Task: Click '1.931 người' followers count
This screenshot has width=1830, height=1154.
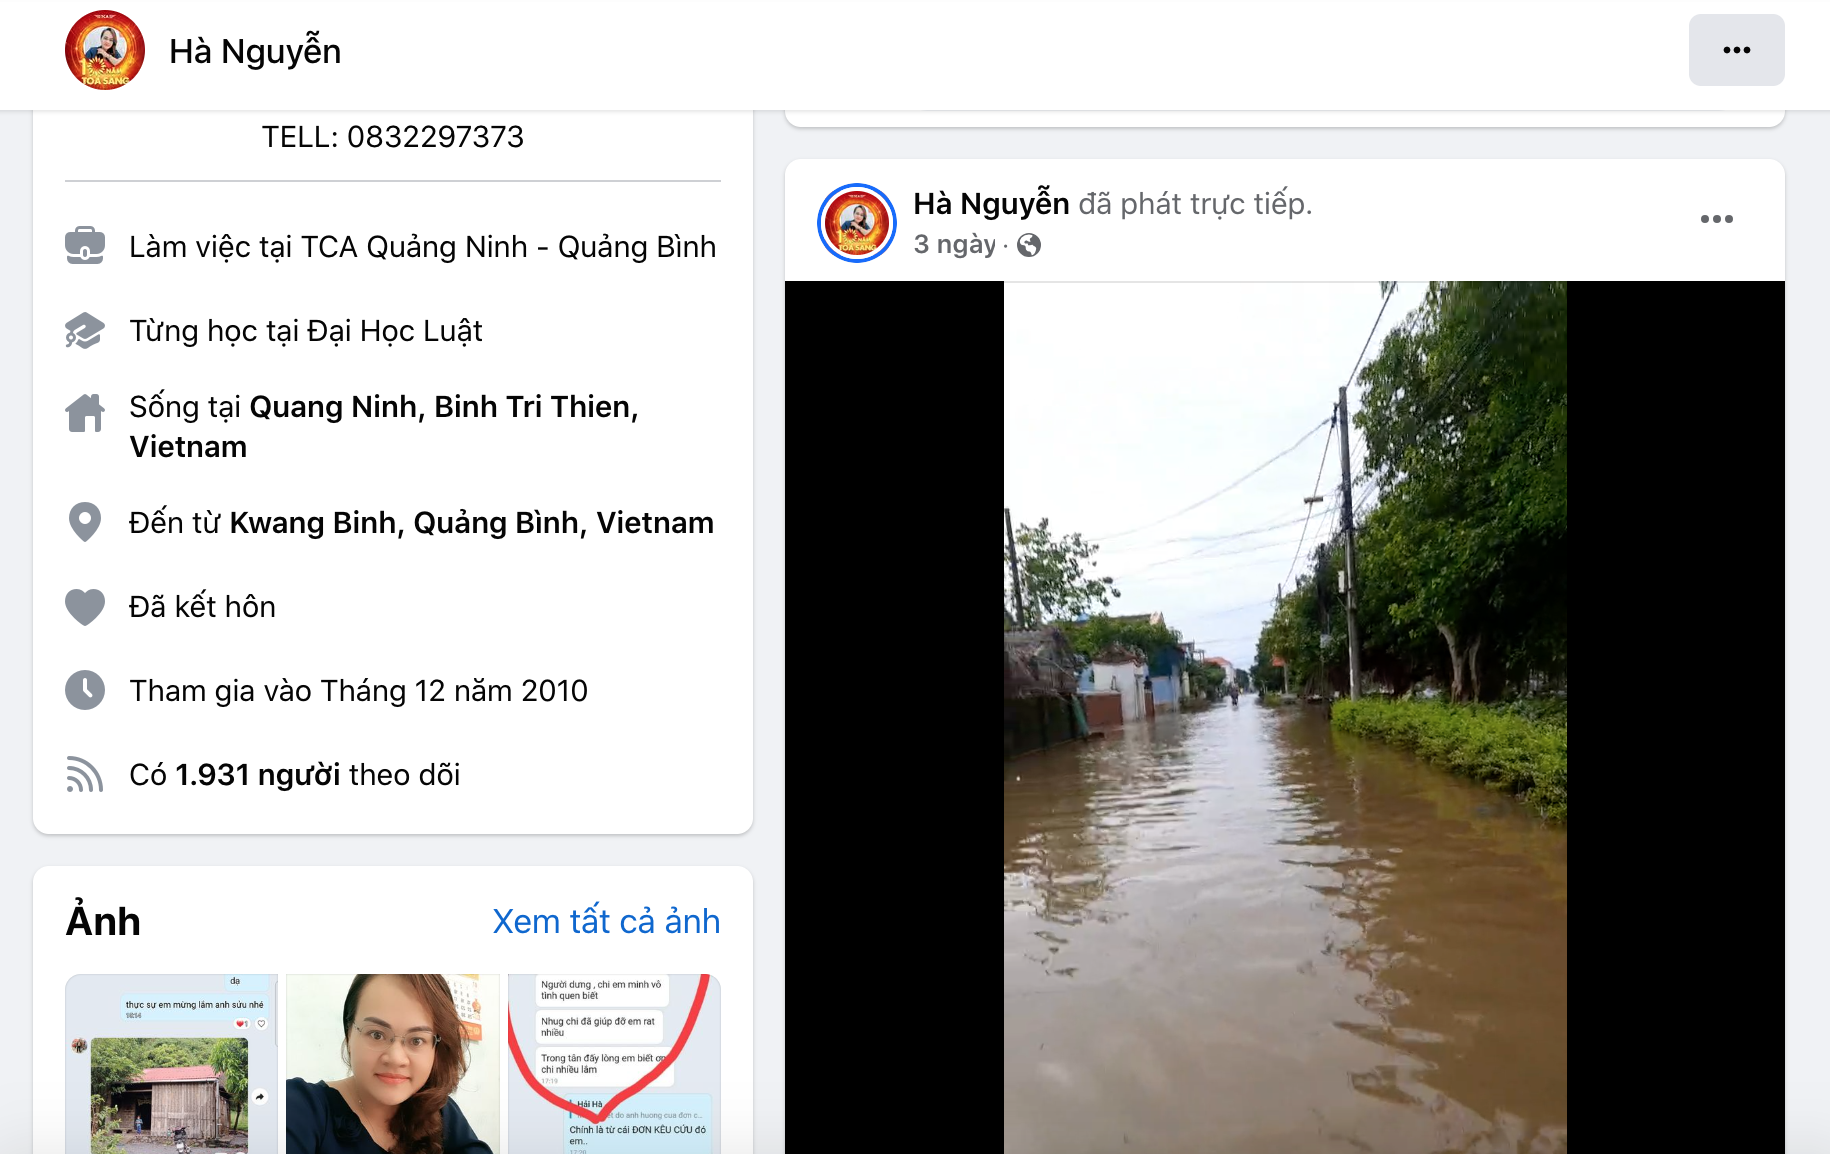Action: (257, 775)
